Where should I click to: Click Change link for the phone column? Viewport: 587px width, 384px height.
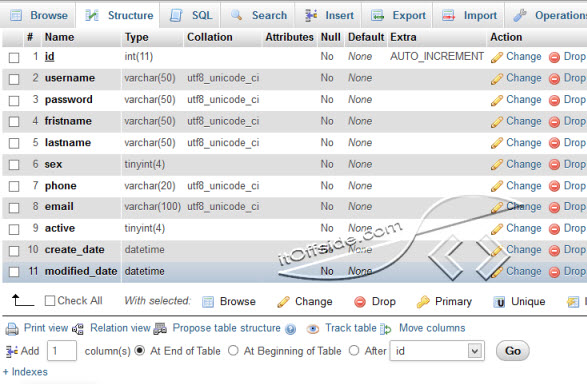coord(524,186)
